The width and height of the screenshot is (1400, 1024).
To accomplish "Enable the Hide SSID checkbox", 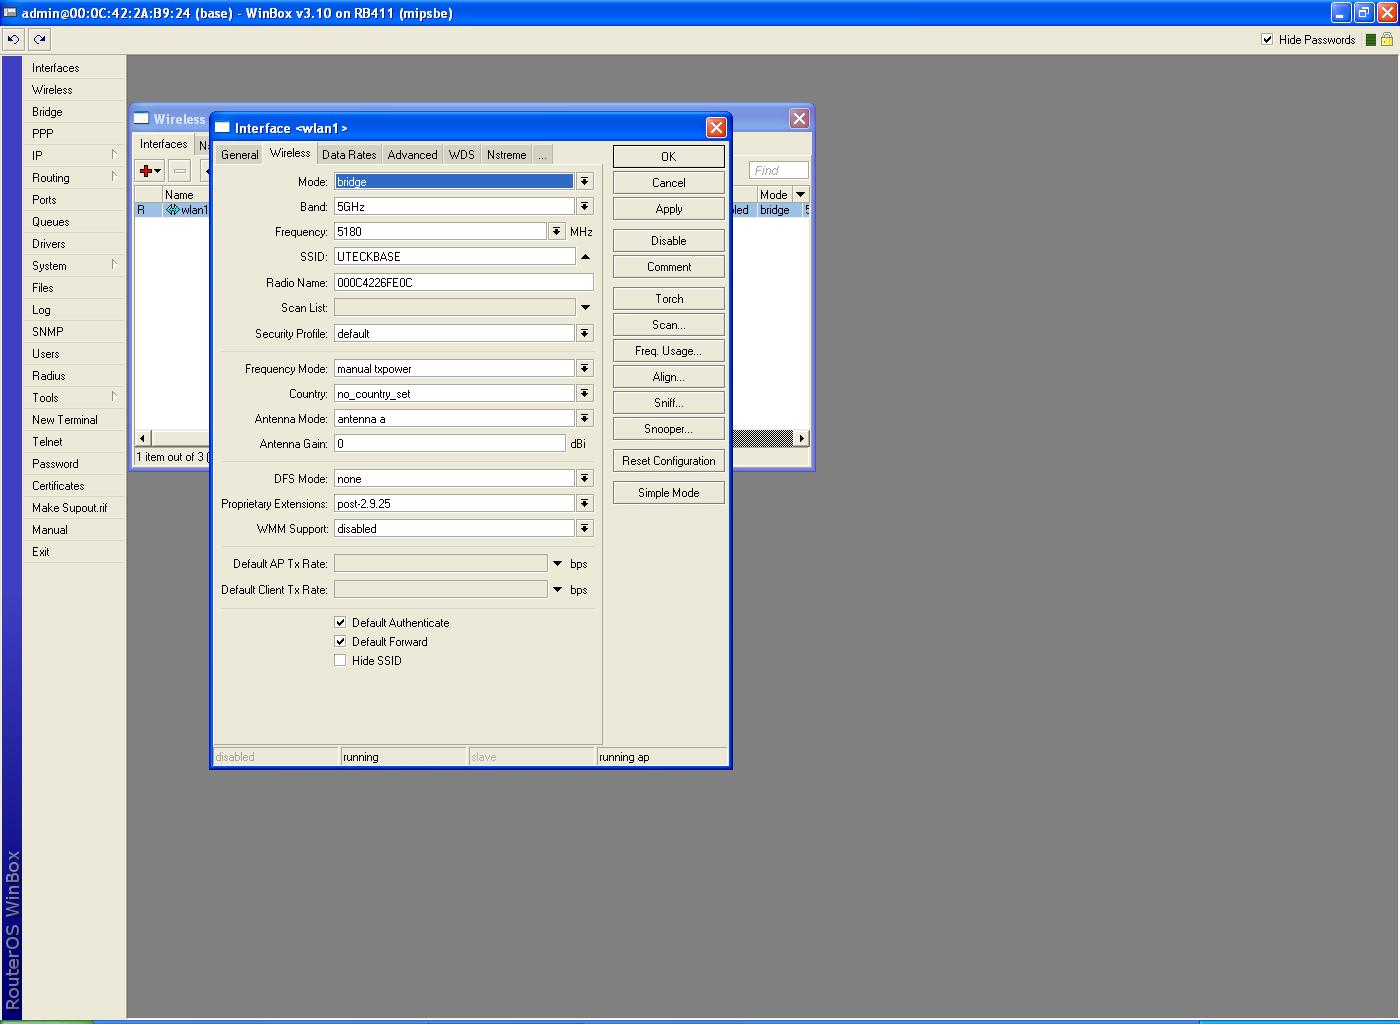I will (x=340, y=660).
